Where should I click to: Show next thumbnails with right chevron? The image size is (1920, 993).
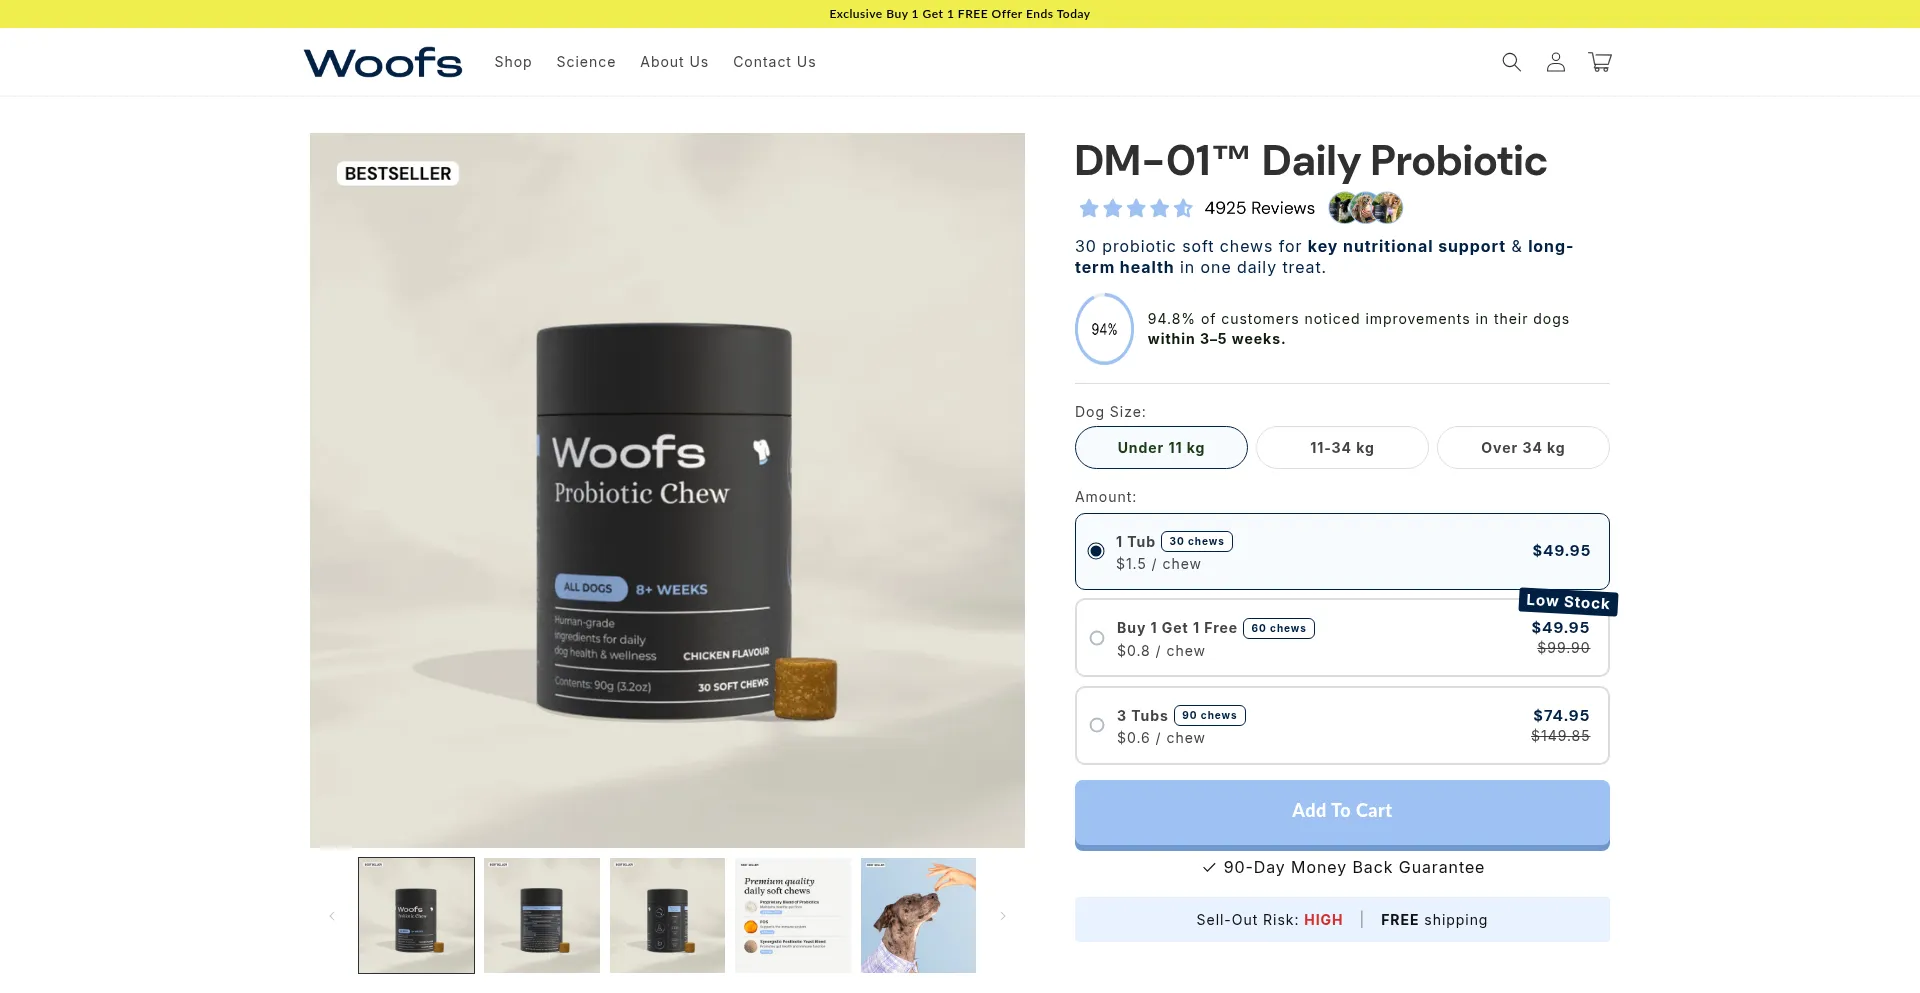point(1003,916)
